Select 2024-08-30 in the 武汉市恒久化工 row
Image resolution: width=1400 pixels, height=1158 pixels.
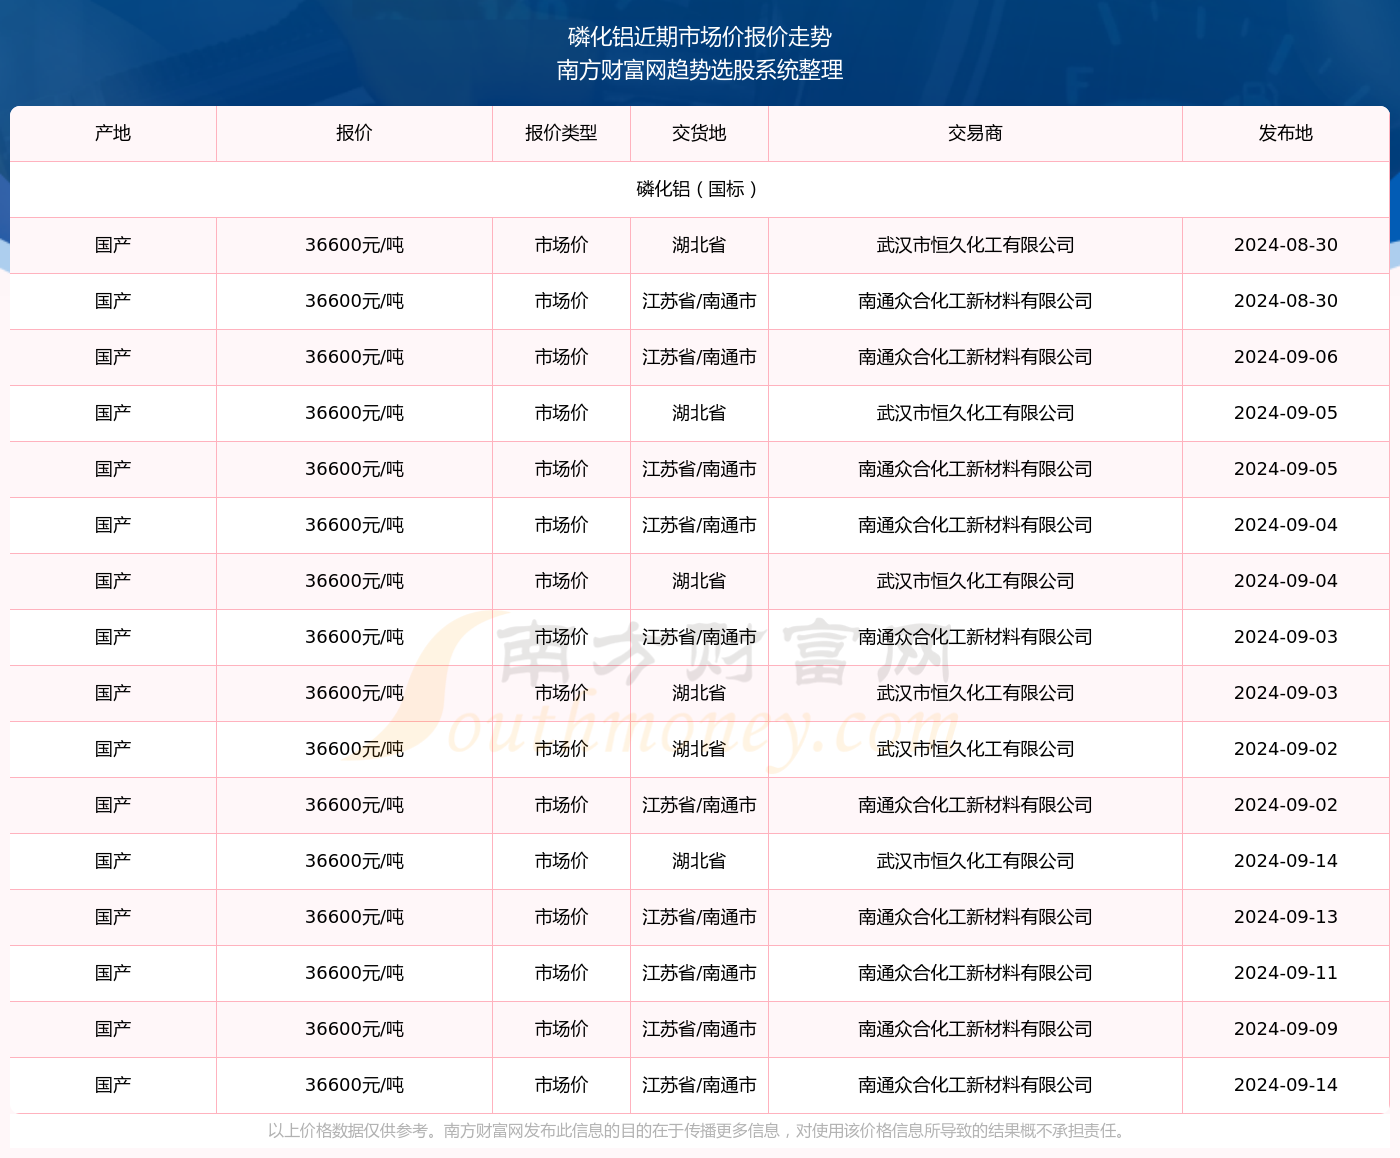click(x=1285, y=245)
